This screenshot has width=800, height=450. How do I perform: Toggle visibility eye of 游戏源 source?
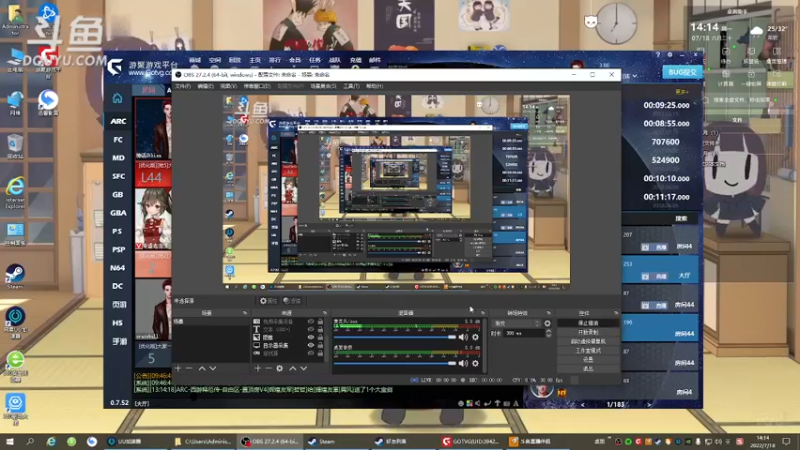click(x=310, y=353)
